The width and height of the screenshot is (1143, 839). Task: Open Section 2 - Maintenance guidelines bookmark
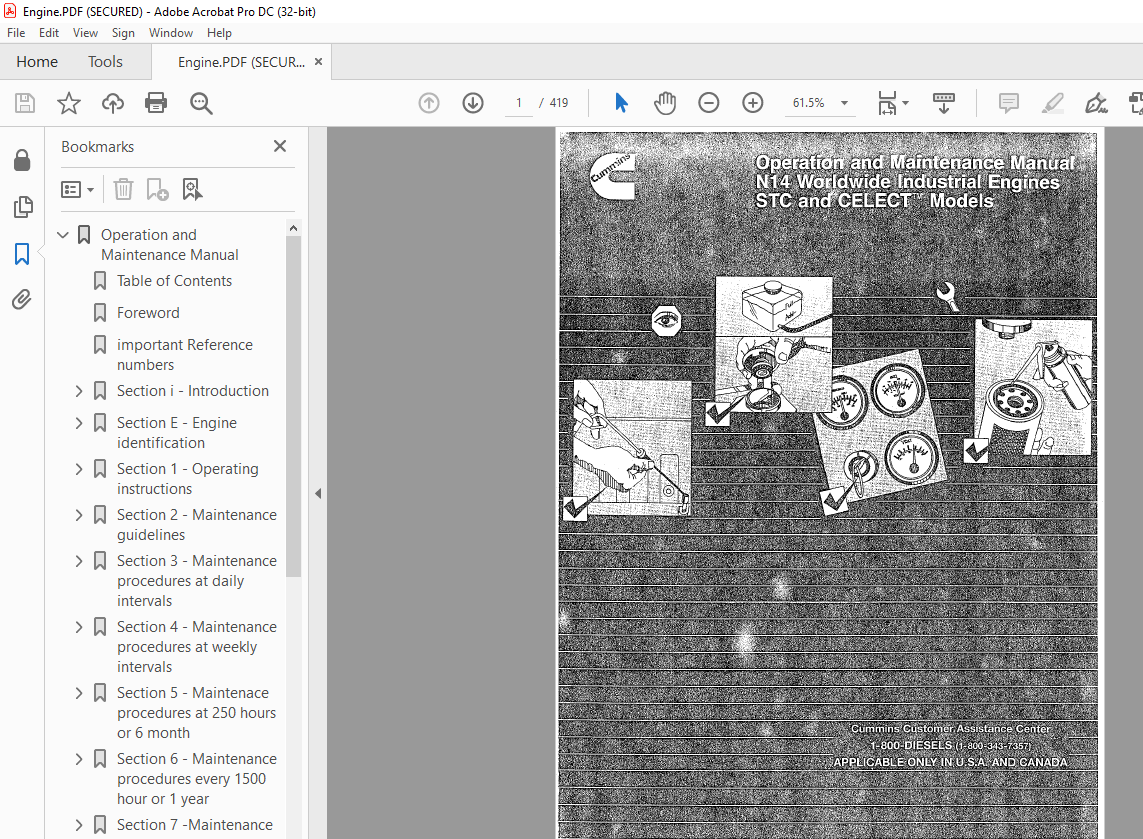point(197,525)
